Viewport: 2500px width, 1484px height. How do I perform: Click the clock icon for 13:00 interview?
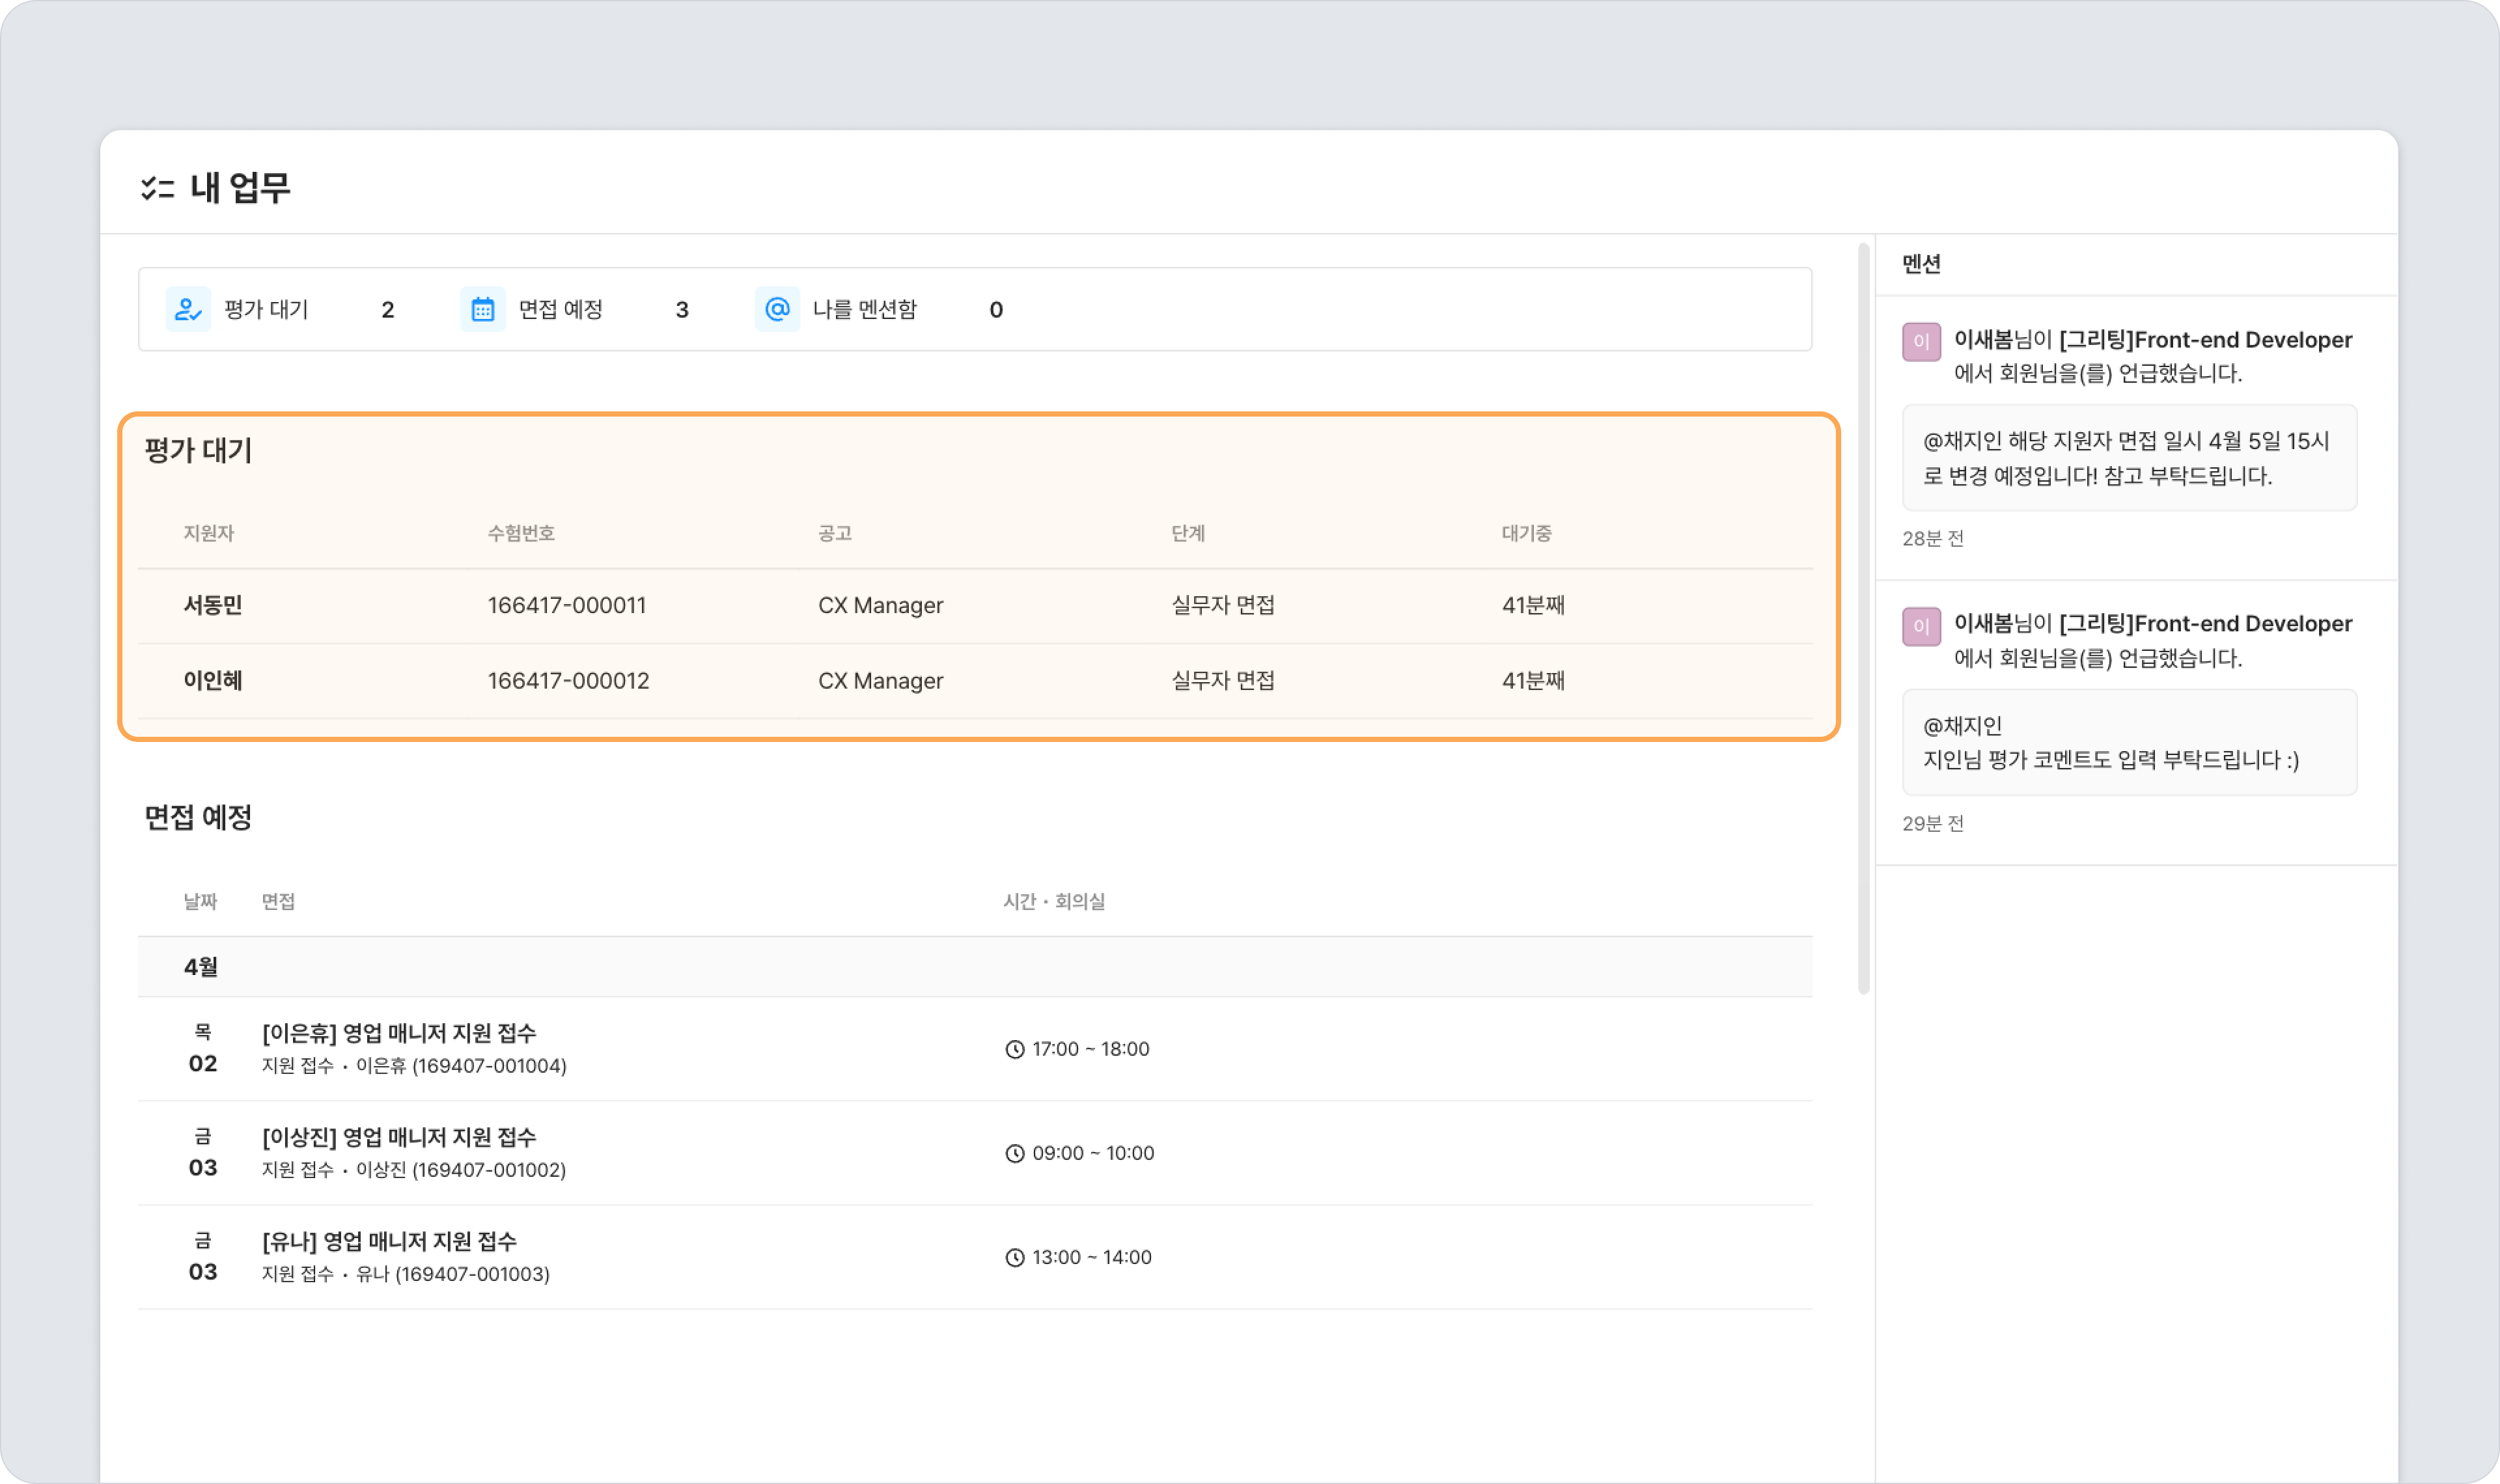tap(1015, 1258)
